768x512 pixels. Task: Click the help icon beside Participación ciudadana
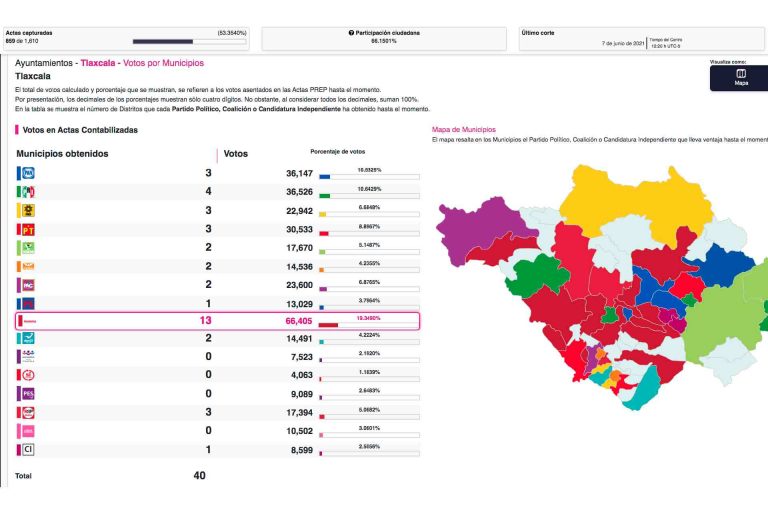pos(351,33)
